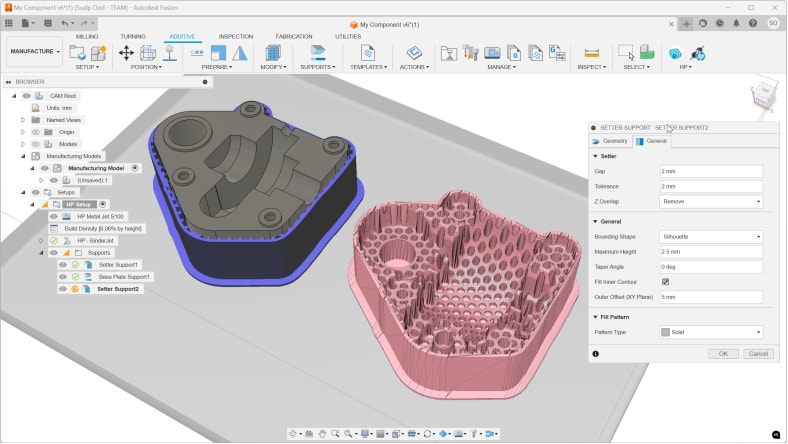The height and width of the screenshot is (444, 788).
Task: Toggle visibility eye for Base Plate Support1
Action: point(63,277)
